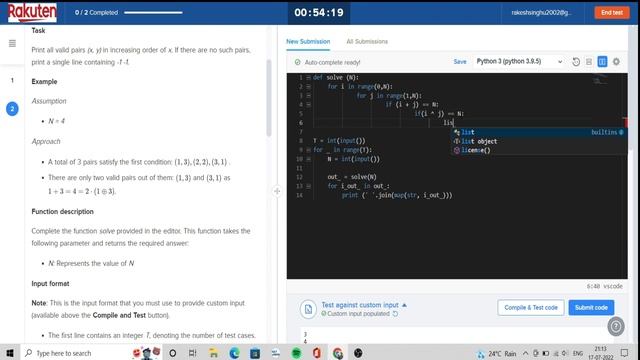Click the user email account label
Viewport: 640px width, 360px height.
541,13
